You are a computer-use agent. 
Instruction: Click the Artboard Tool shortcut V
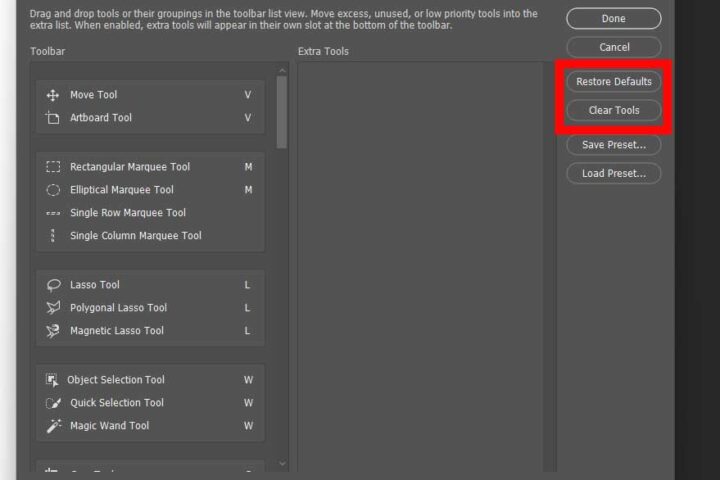(248, 118)
